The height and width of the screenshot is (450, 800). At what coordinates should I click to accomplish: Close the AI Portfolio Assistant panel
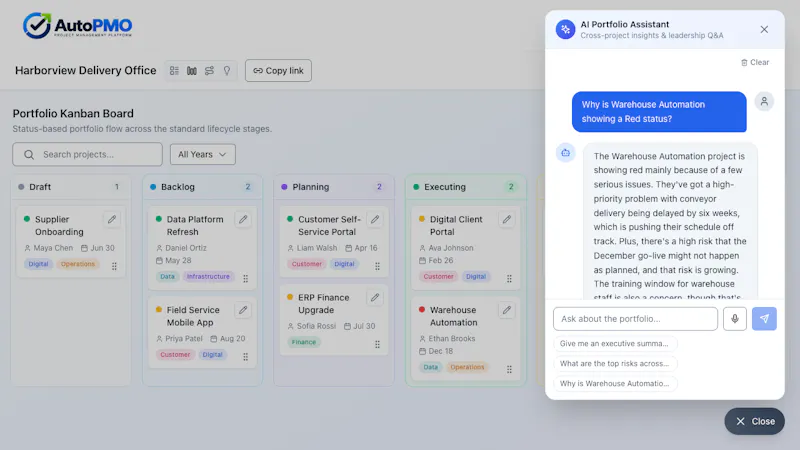click(764, 30)
